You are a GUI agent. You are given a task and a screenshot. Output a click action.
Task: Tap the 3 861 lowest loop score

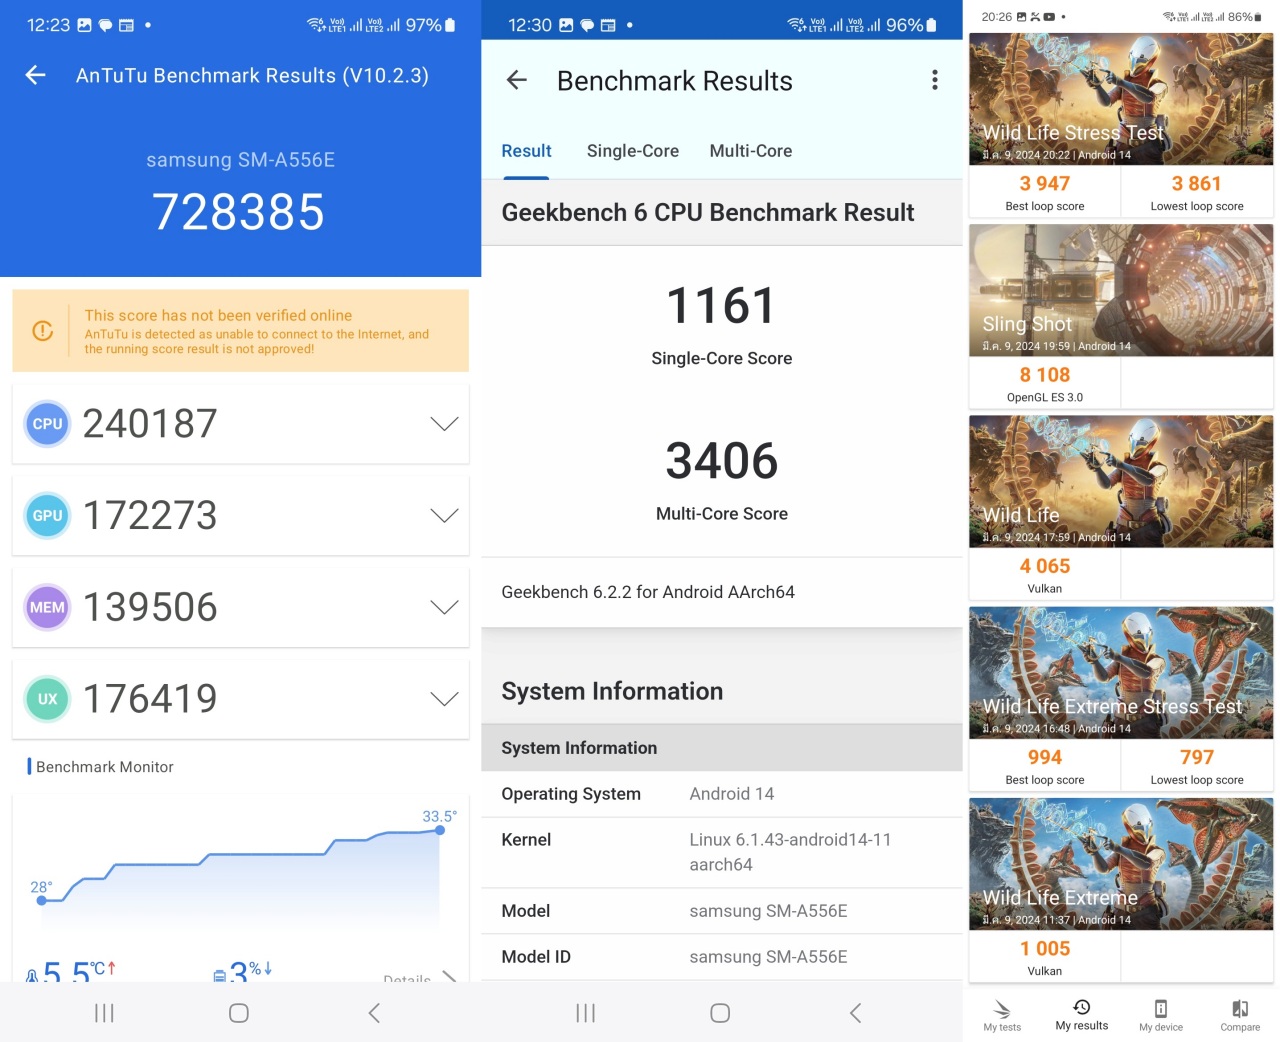[x=1197, y=184]
